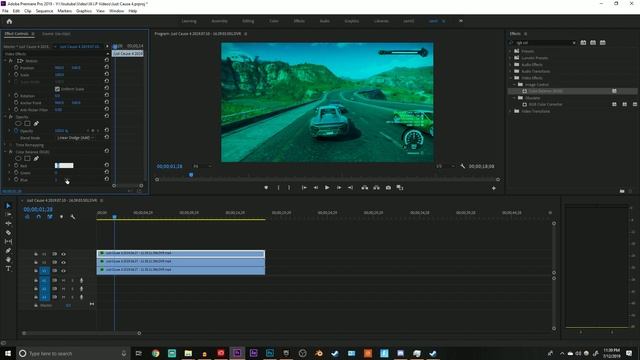
Task: Collapse the Image Control folder
Action: [514, 84]
